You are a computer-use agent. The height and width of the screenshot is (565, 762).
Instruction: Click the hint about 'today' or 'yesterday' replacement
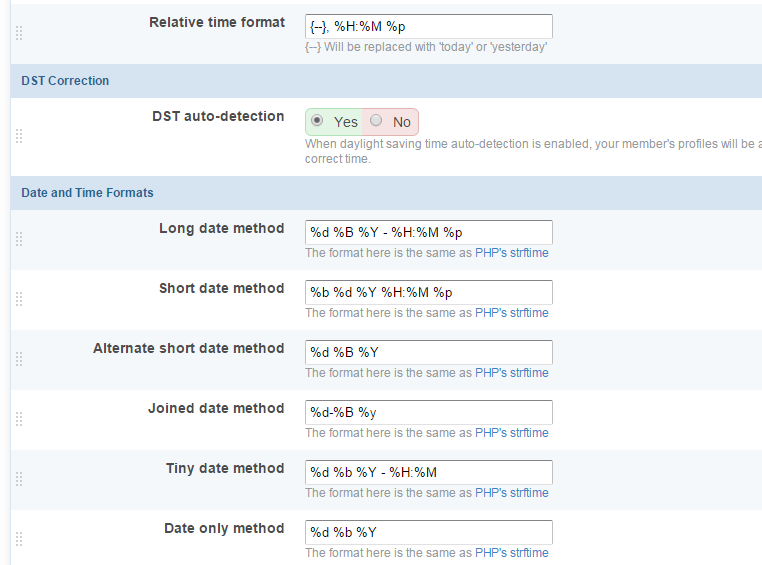tap(426, 47)
